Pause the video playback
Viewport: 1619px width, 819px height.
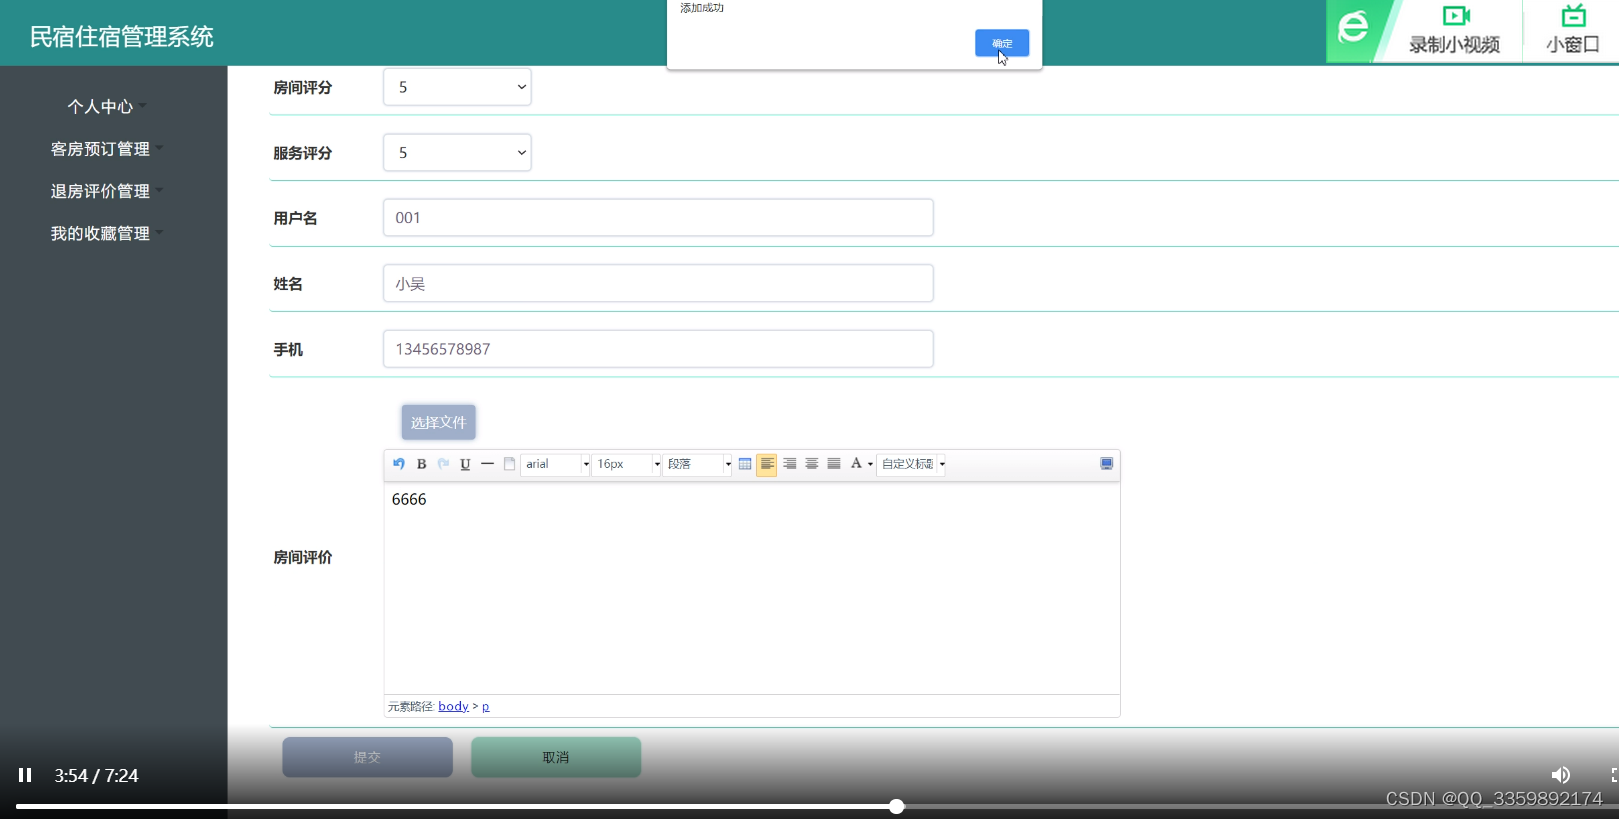(25, 775)
